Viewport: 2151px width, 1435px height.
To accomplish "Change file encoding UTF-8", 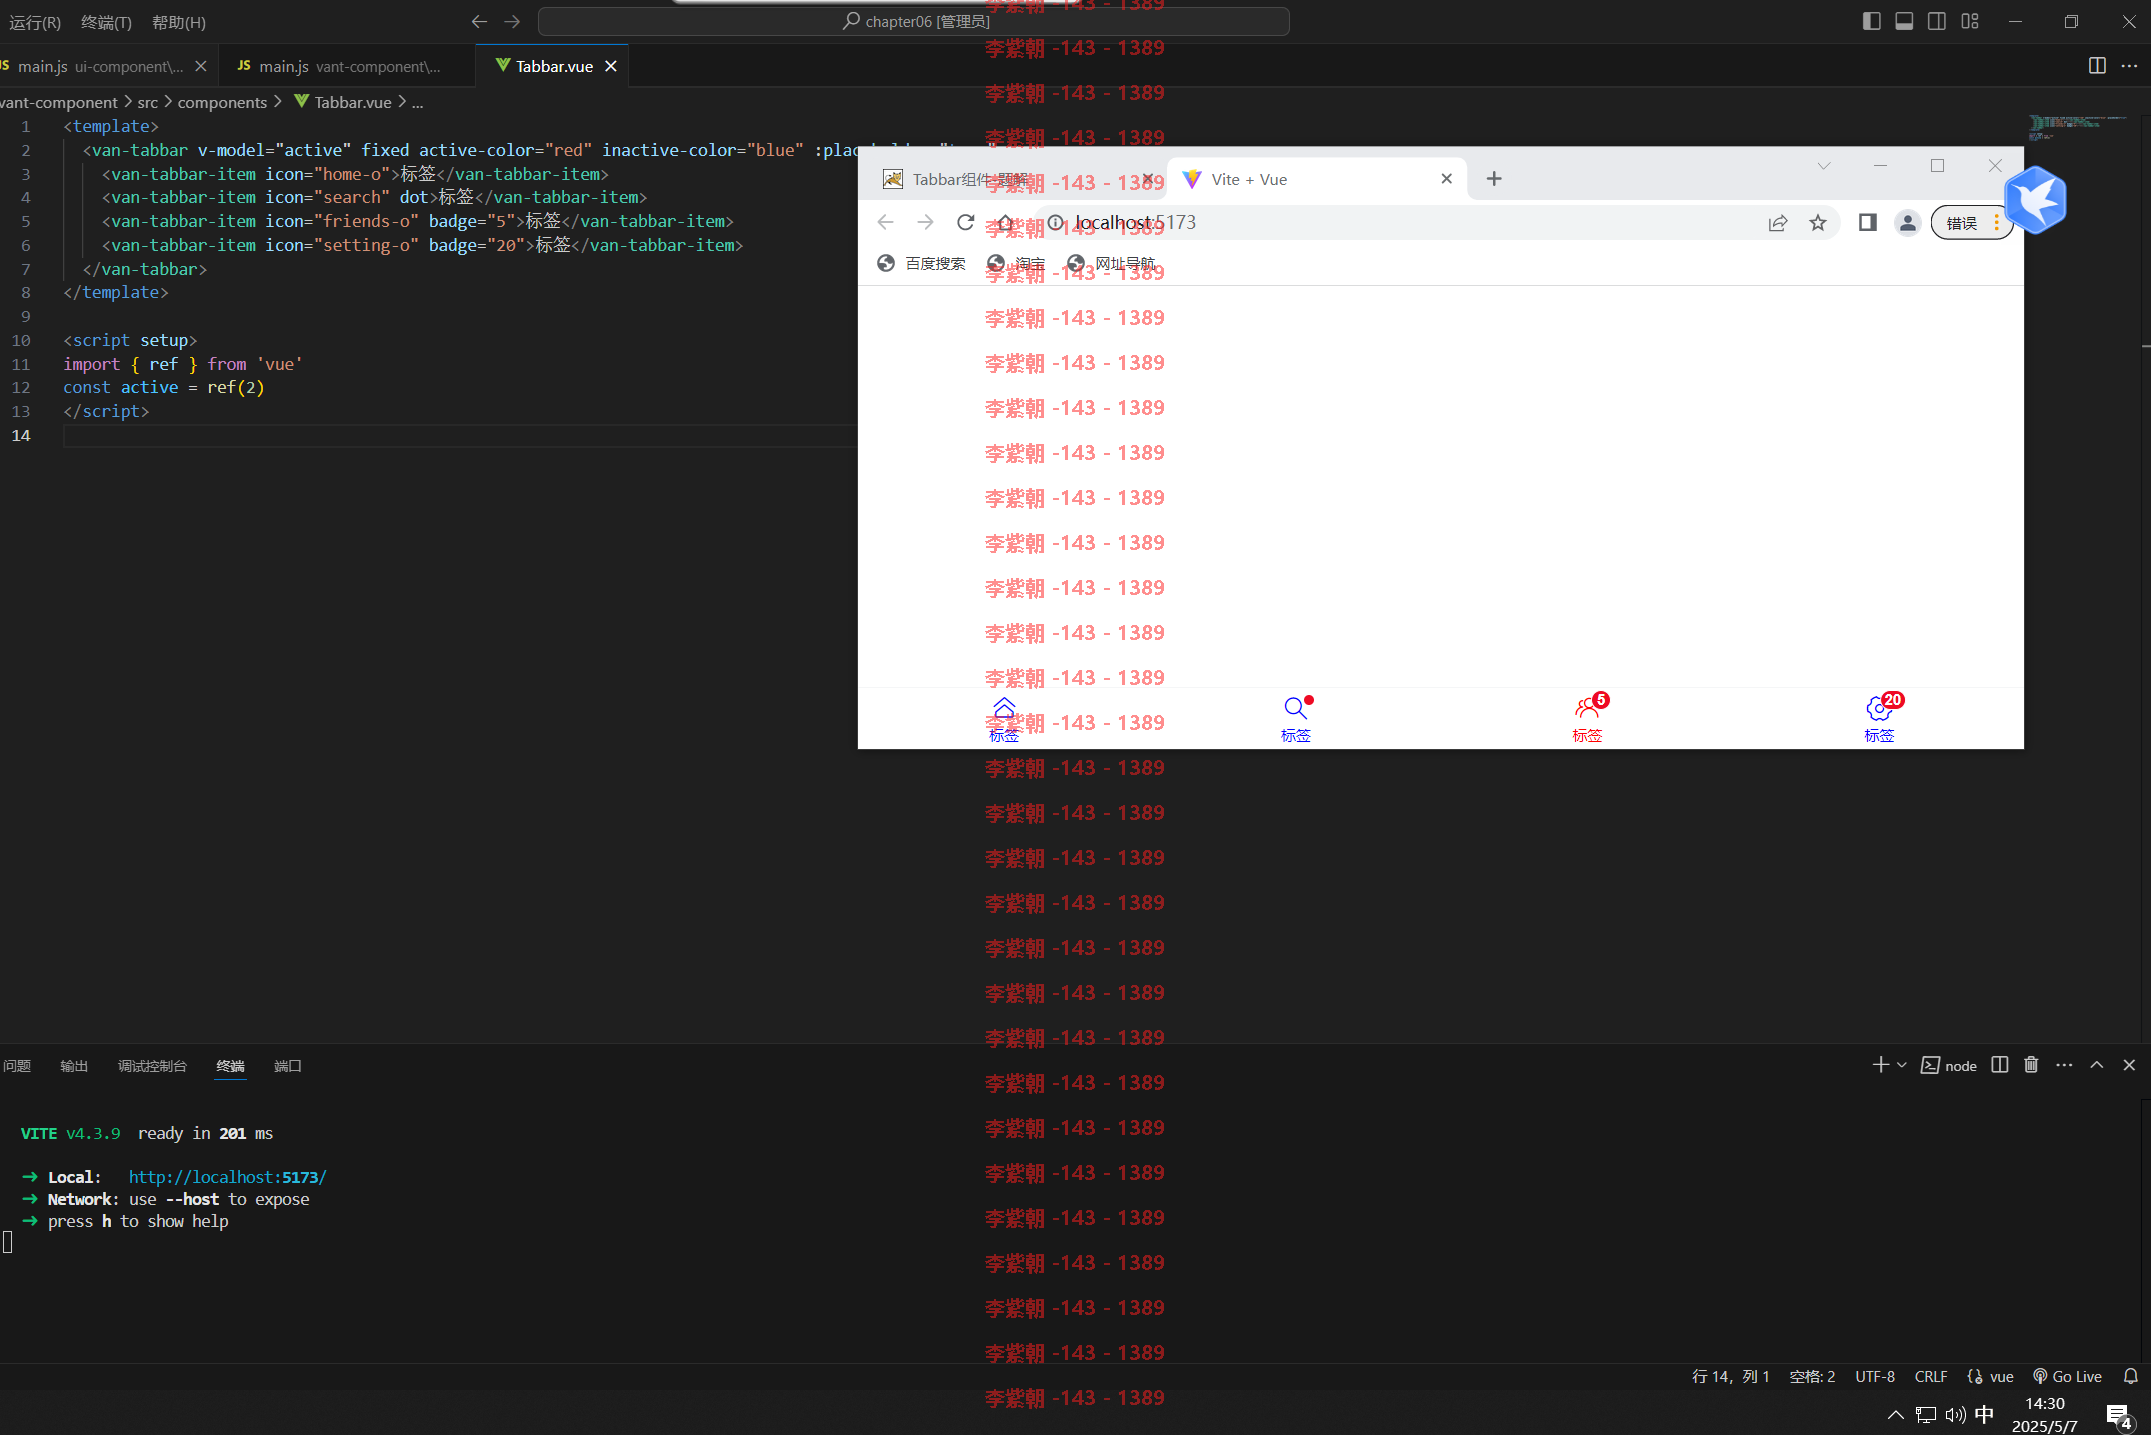I will click(1875, 1377).
